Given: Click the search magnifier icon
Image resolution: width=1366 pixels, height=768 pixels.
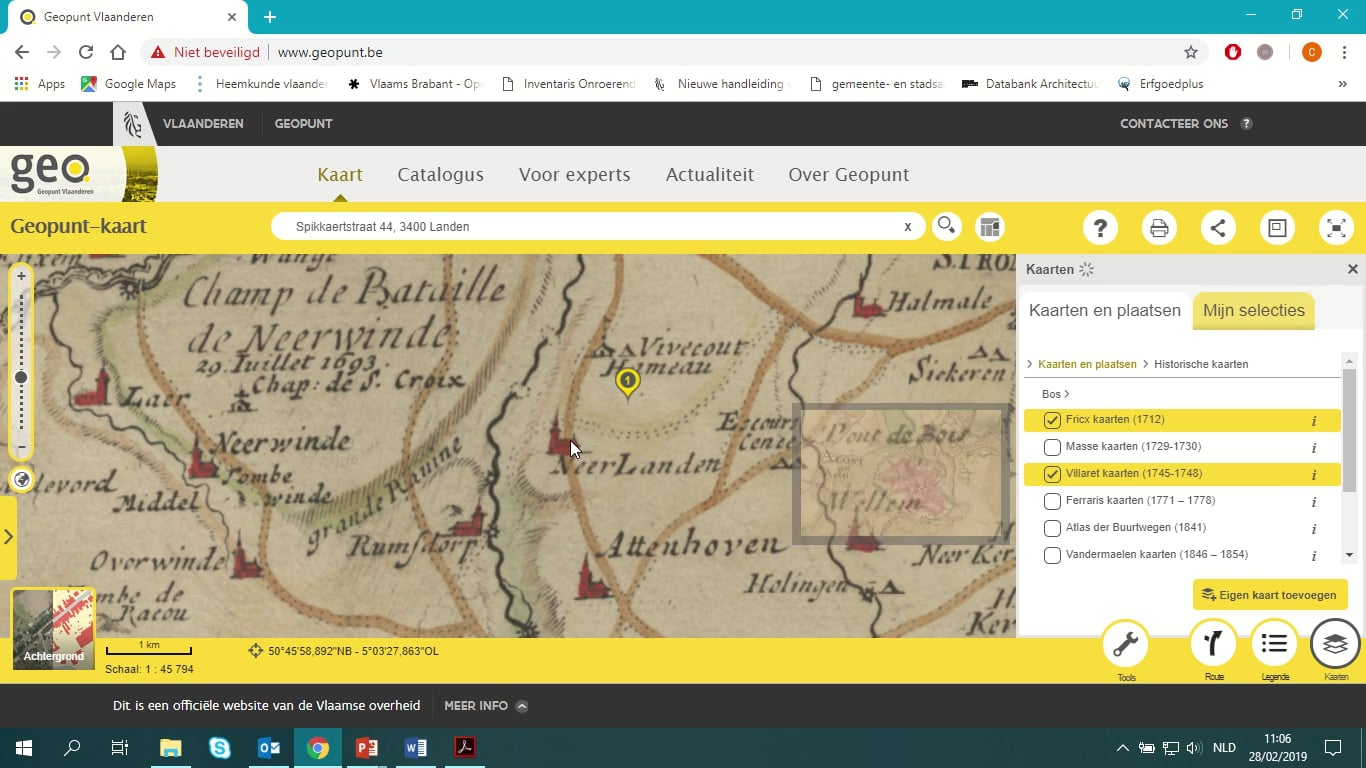Looking at the screenshot, I should pos(946,226).
